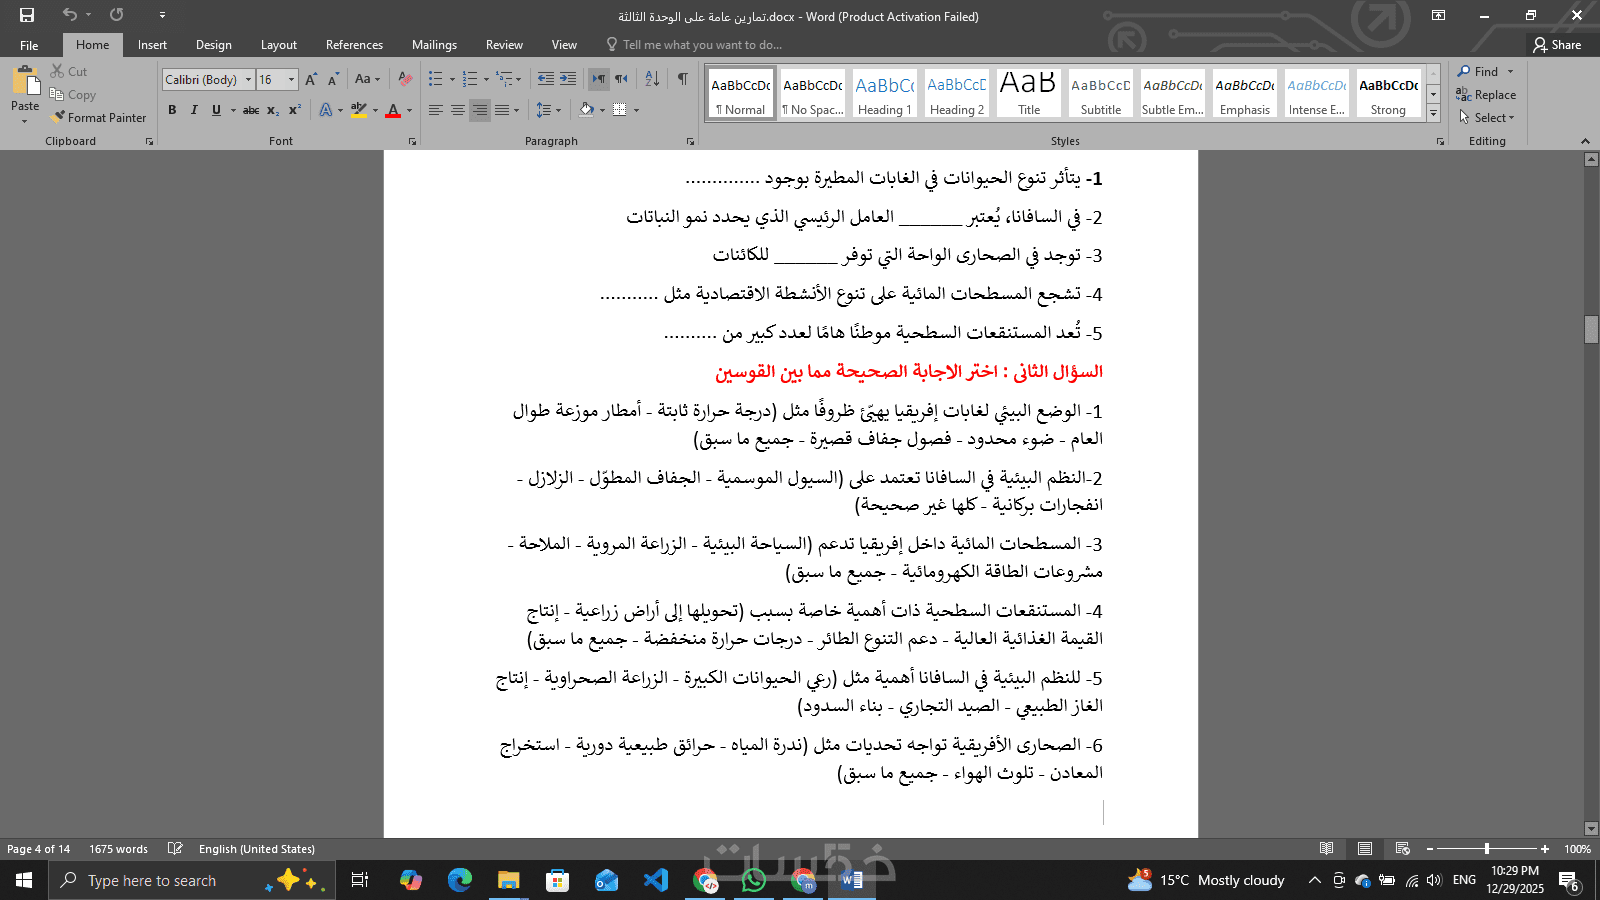The height and width of the screenshot is (900, 1600).
Task: Increase font size with Grow Font icon
Action: (311, 80)
